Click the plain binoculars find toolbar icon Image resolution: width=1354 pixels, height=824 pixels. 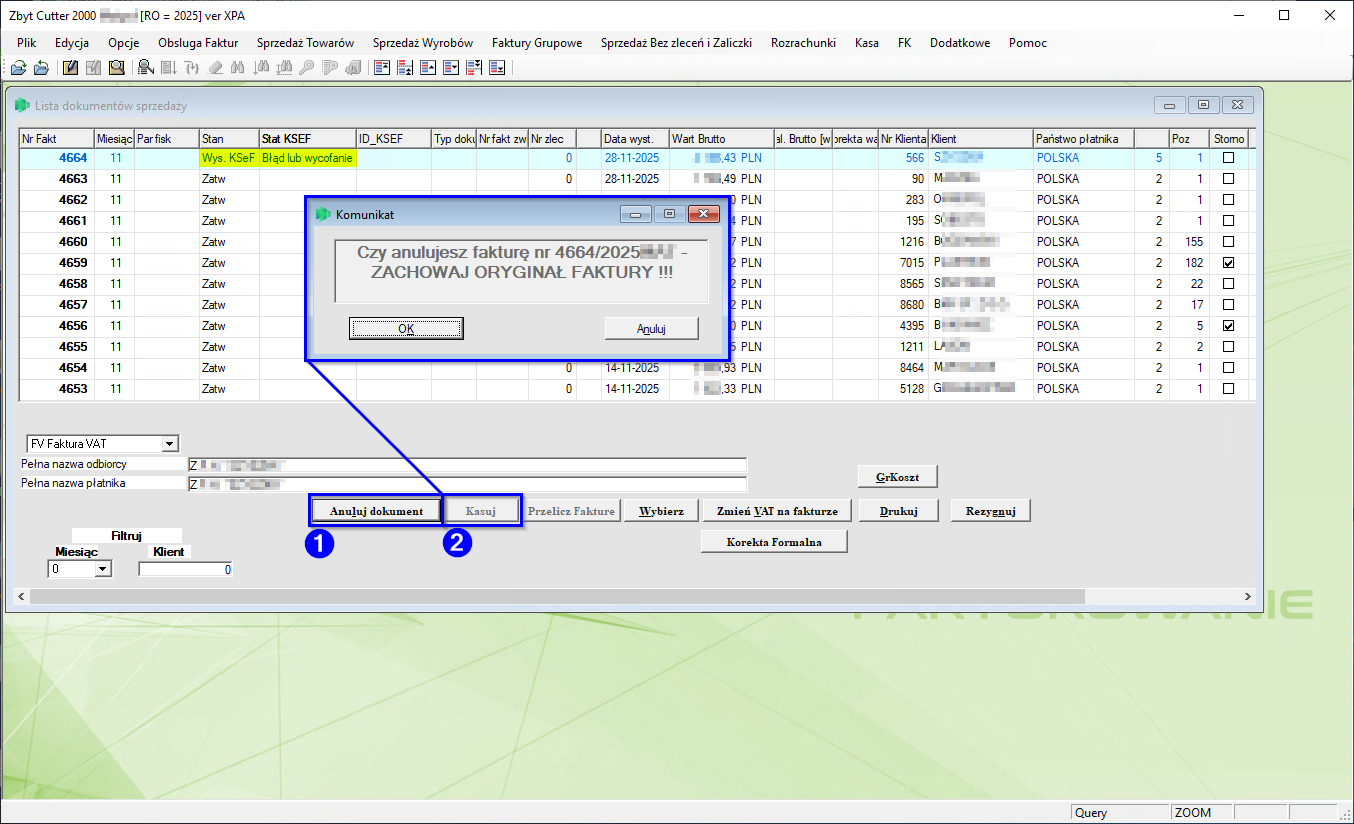click(x=238, y=68)
